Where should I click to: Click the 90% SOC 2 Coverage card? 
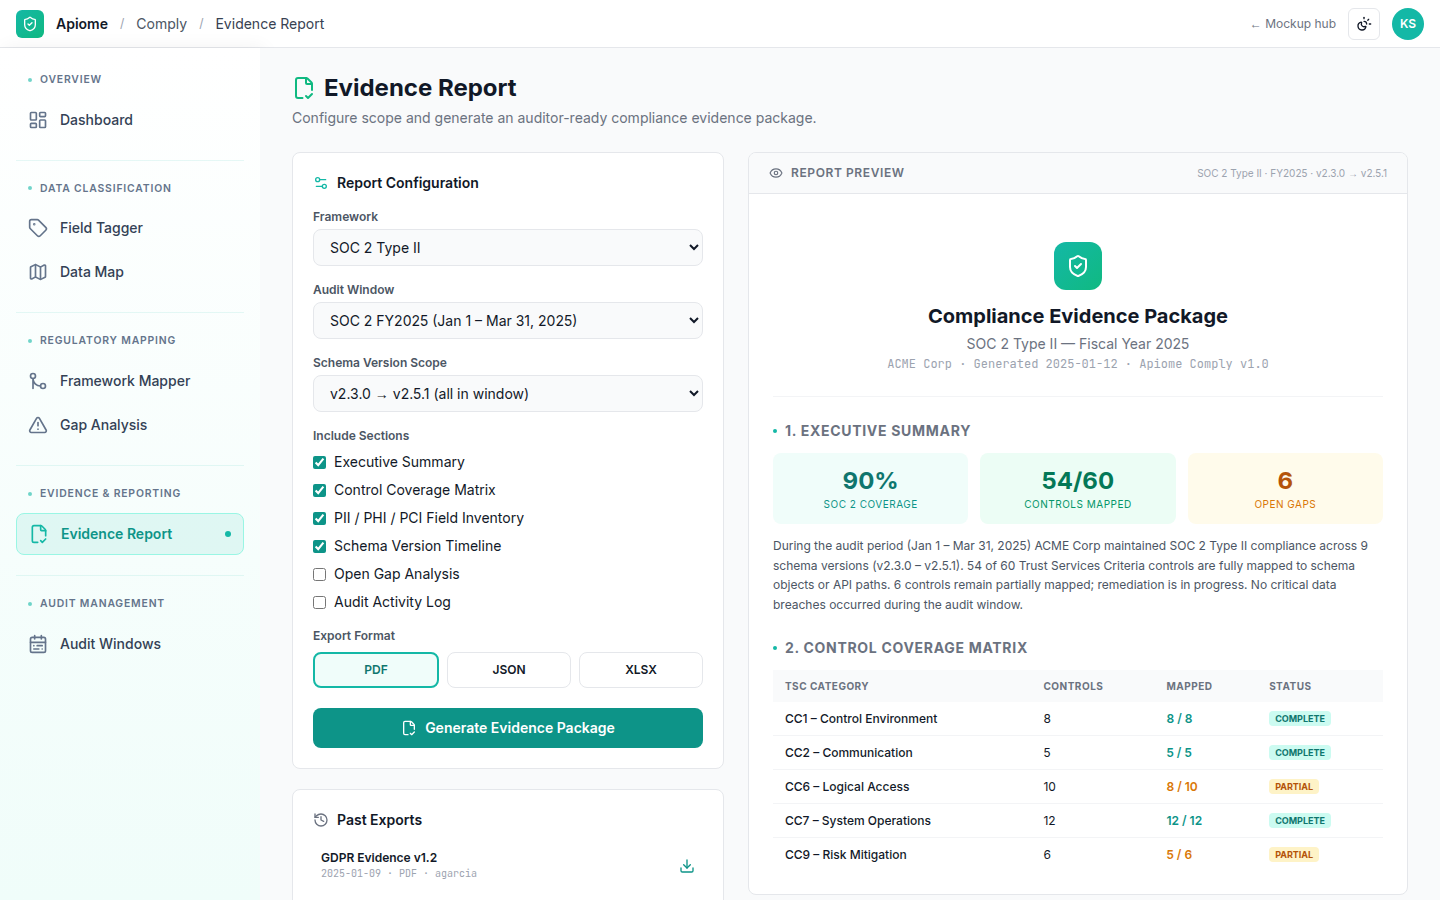point(870,488)
